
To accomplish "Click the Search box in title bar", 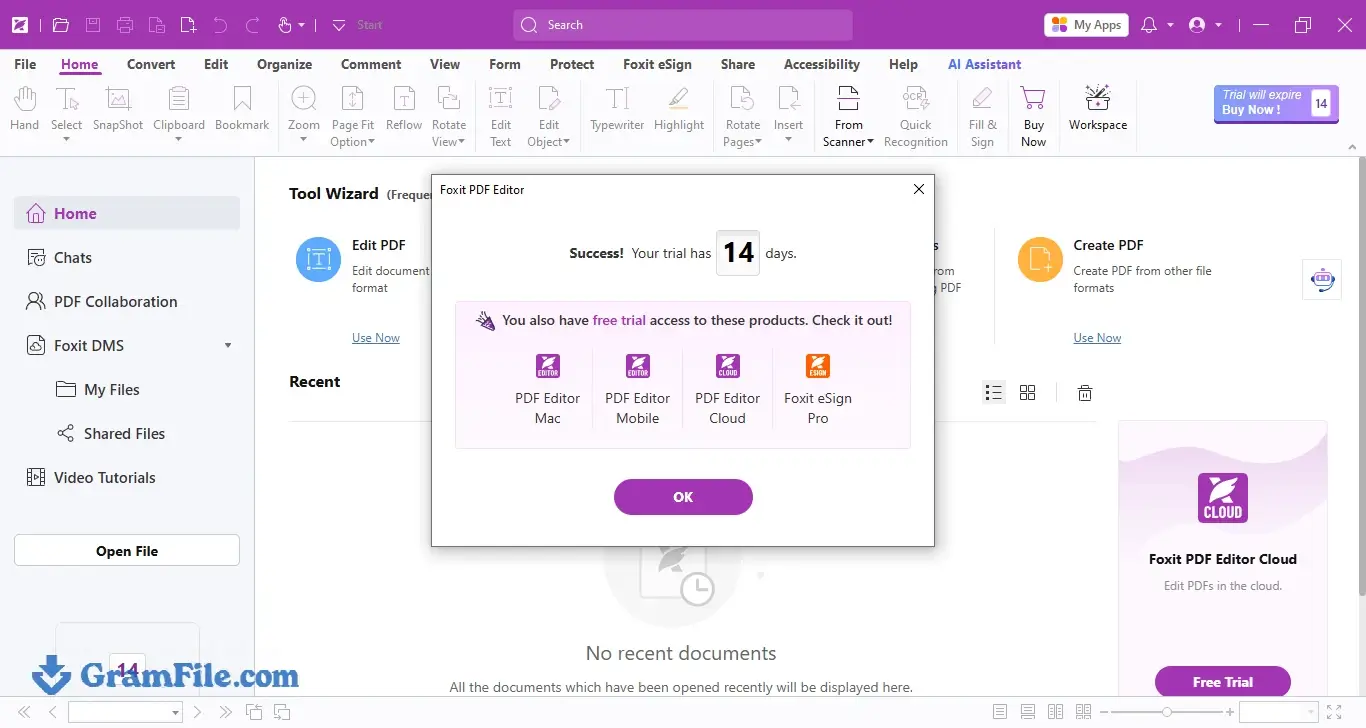I will tap(683, 25).
